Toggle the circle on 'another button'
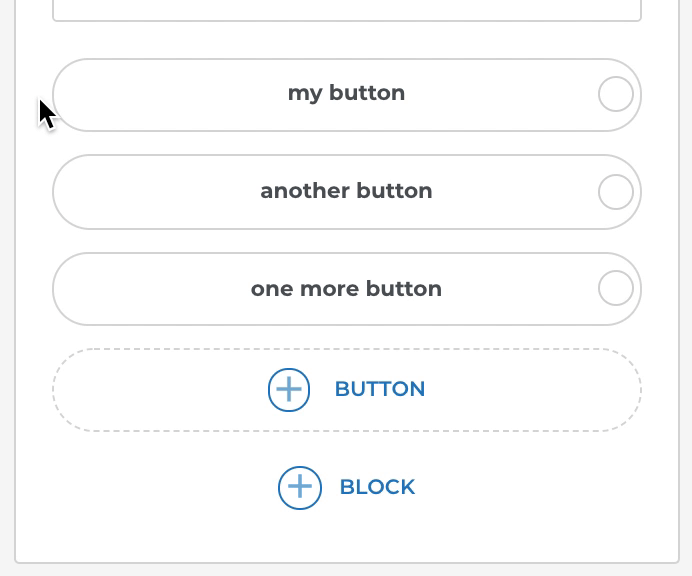Viewport: 692px width, 576px height. click(x=615, y=191)
